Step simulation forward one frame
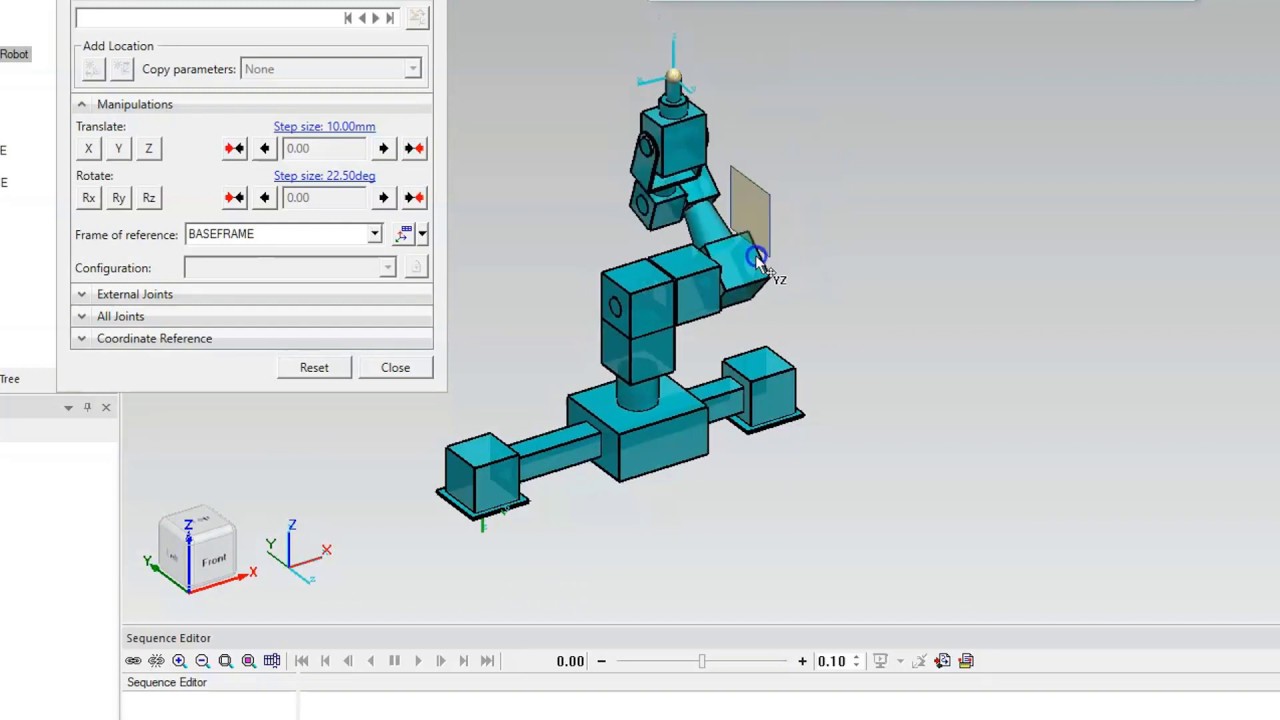 (441, 661)
